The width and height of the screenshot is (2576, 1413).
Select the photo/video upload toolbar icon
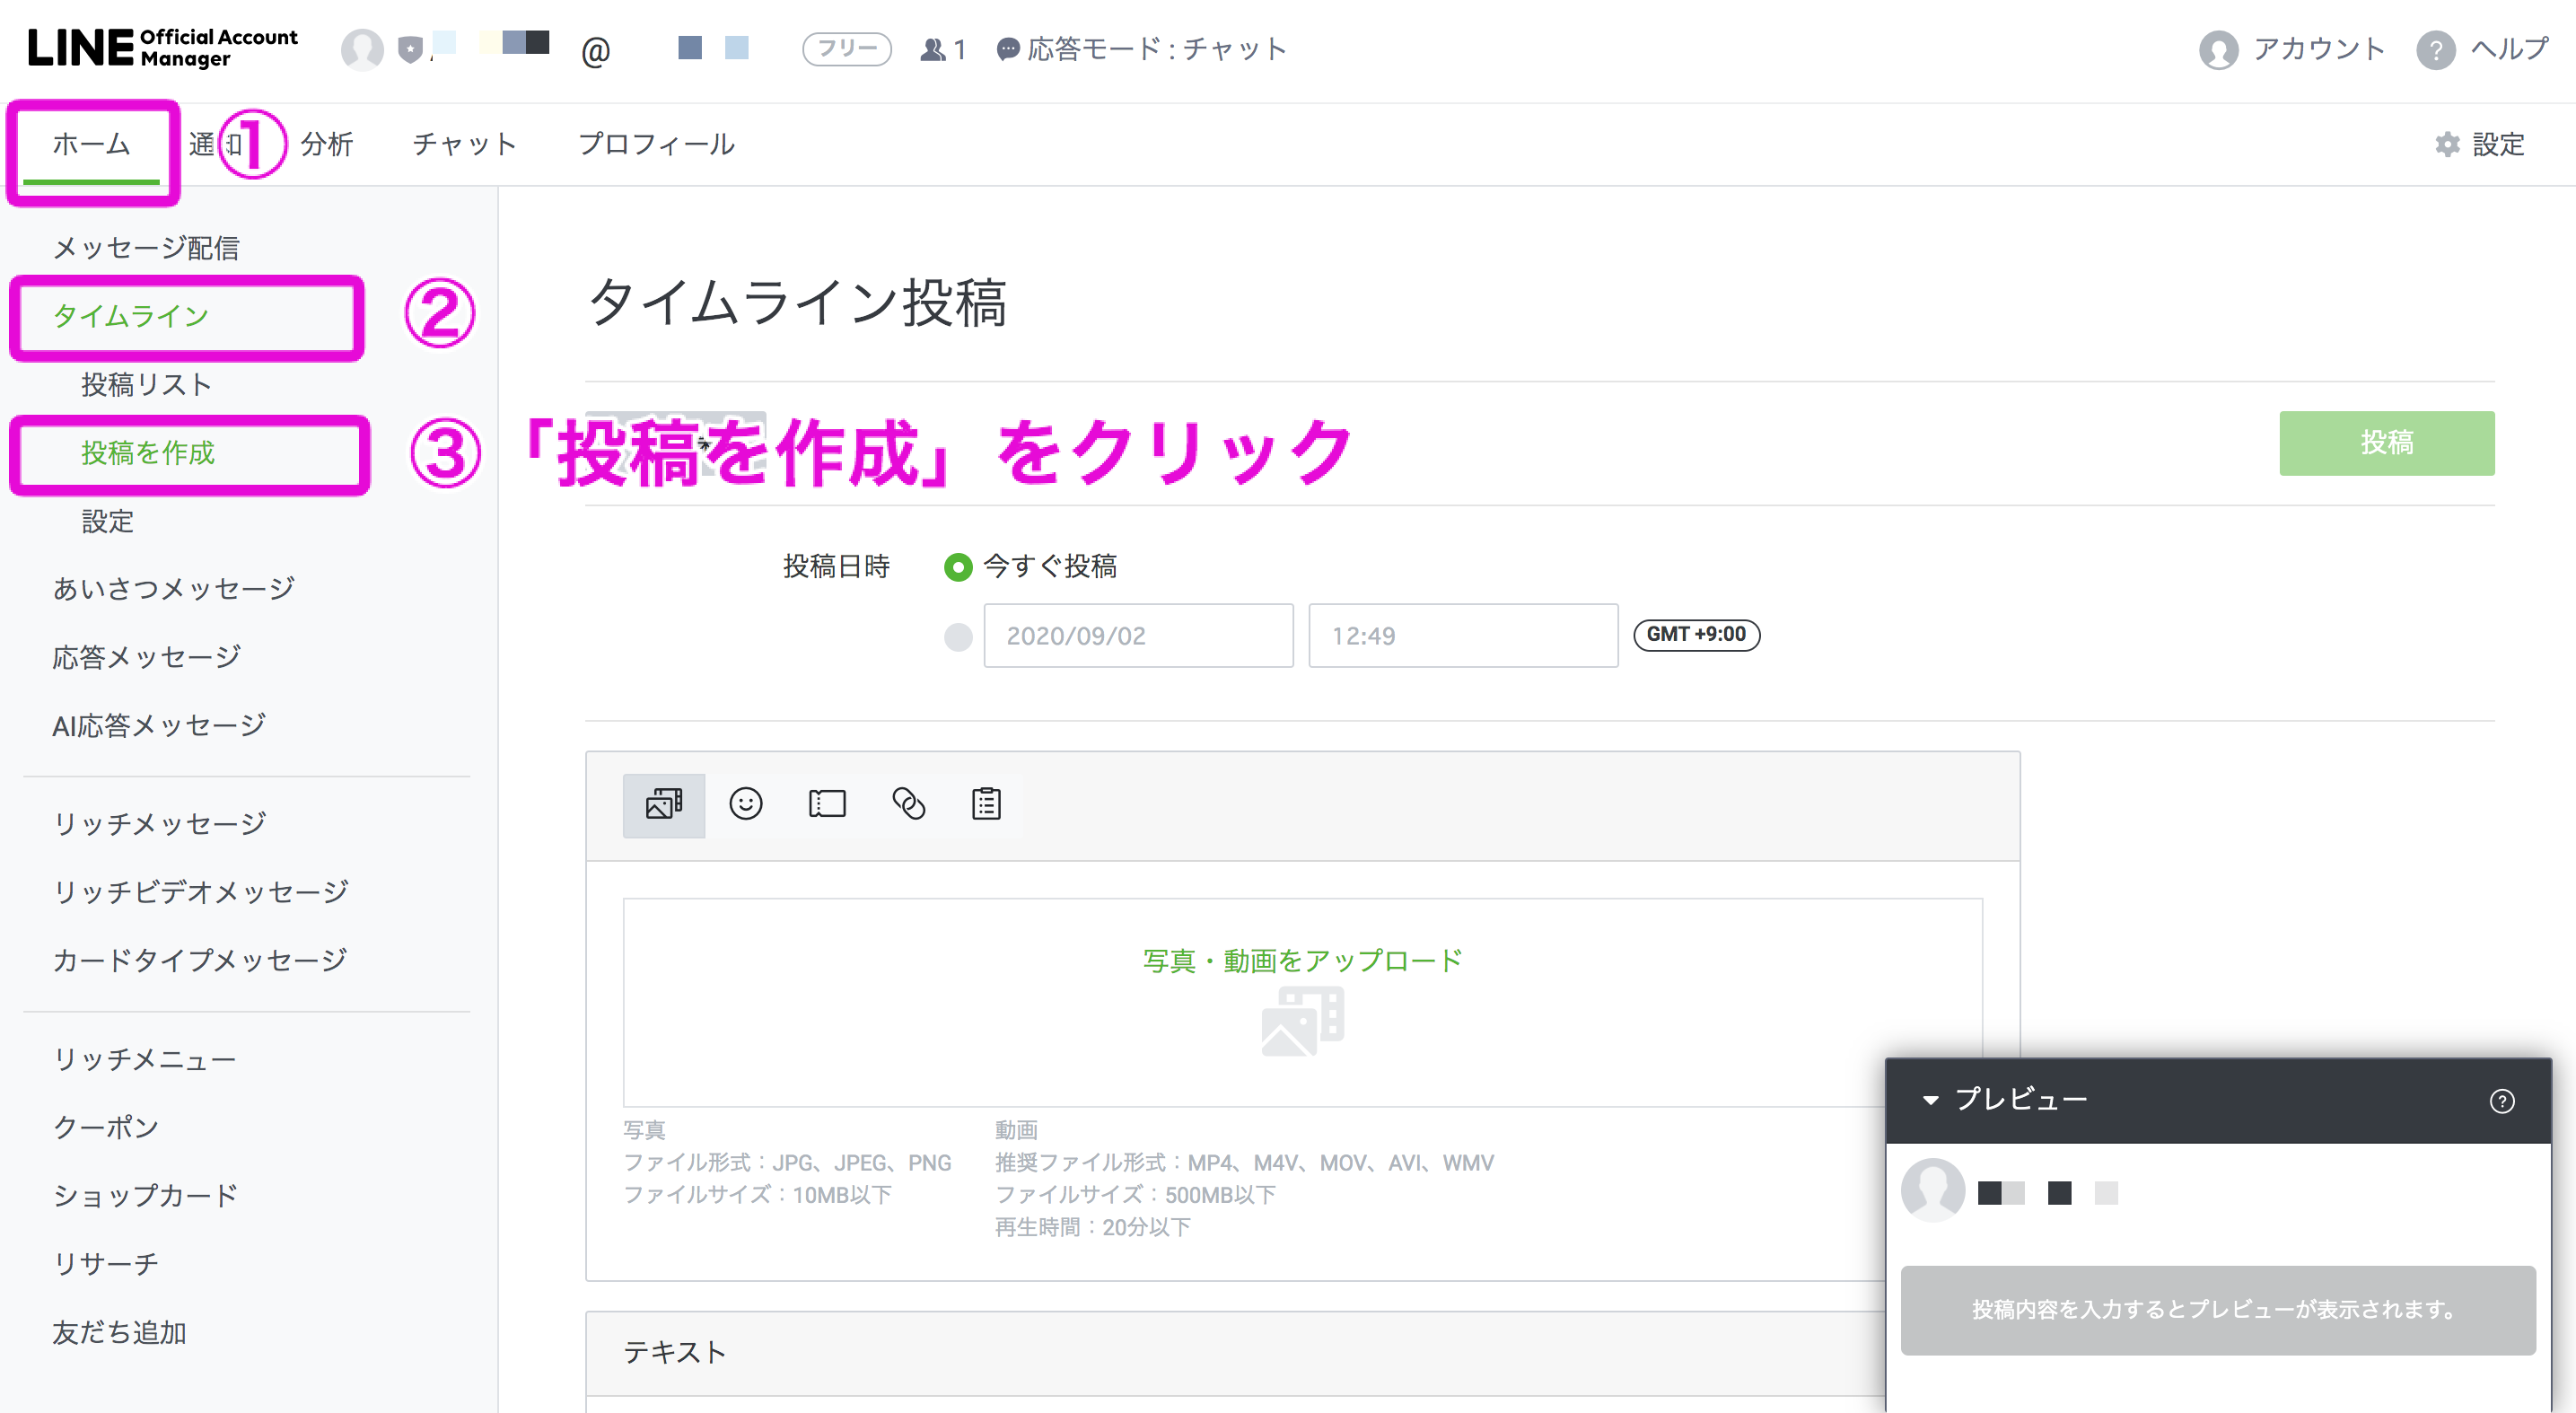coord(664,804)
